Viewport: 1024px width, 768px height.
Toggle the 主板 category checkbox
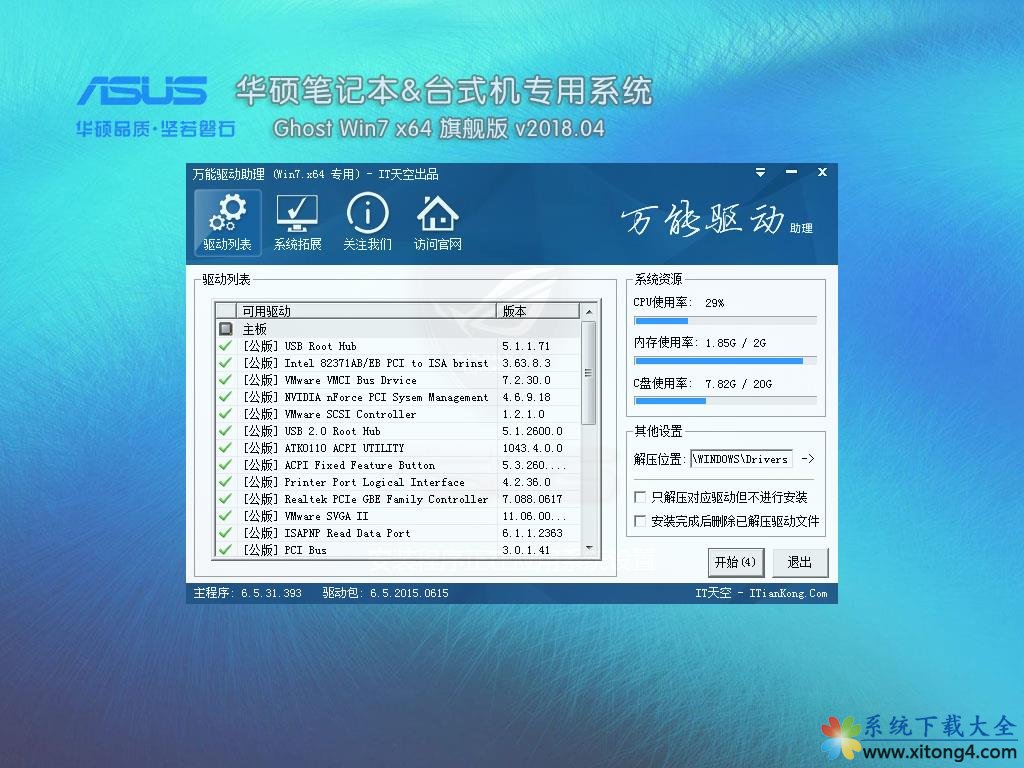226,328
